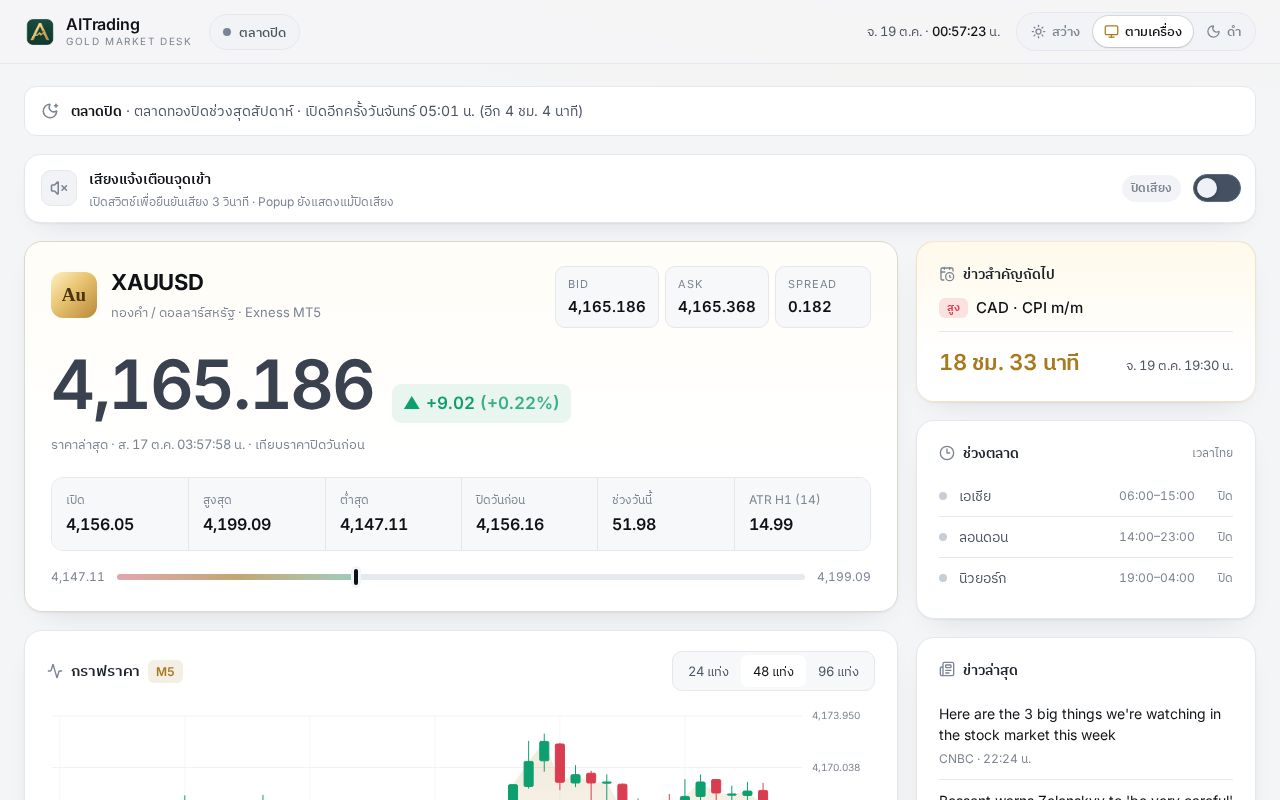This screenshot has height=800, width=1280.
Task: Switch chart to 24 แท่ง
Action: 708,671
